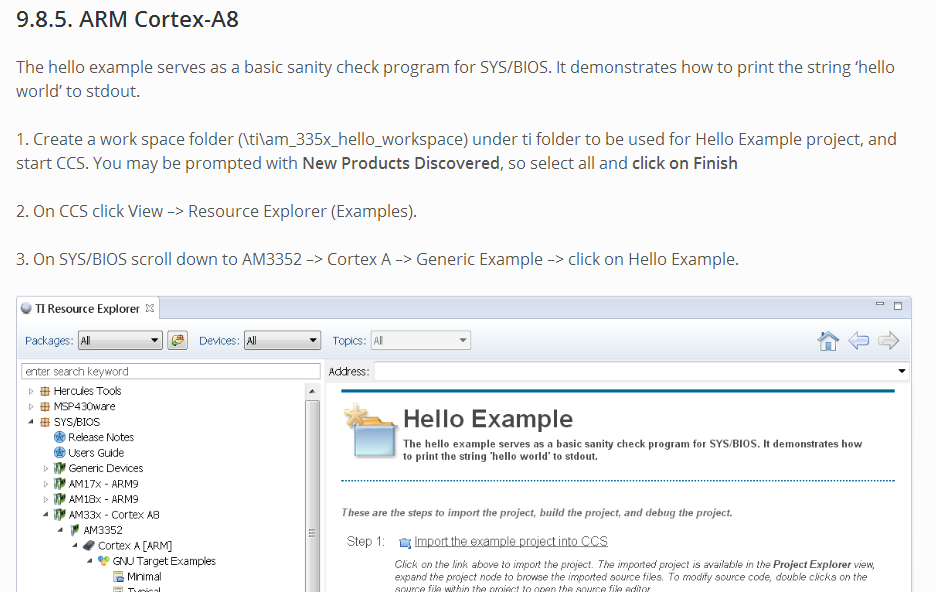Collapse the GNU Target Examples node
The image size is (936, 592).
(x=90, y=561)
